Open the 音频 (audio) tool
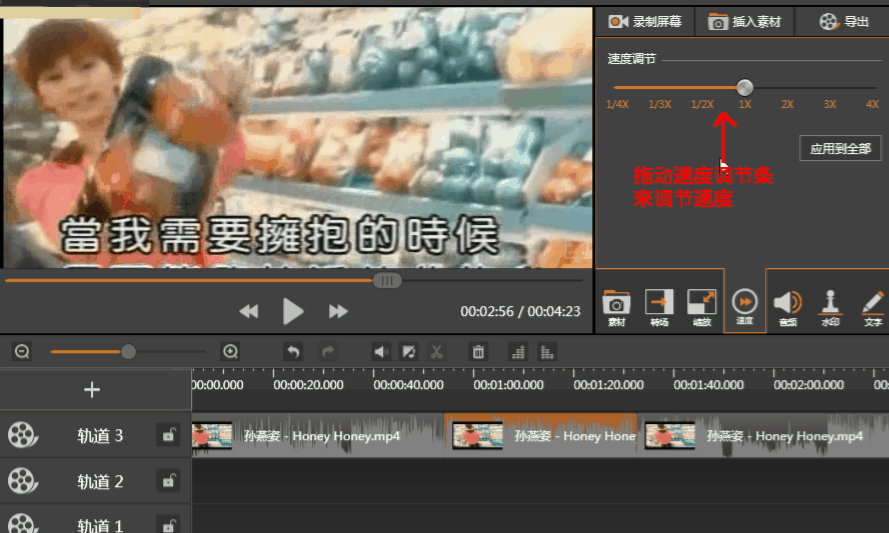Screen dimensions: 889x533 pyautogui.click(x=788, y=308)
